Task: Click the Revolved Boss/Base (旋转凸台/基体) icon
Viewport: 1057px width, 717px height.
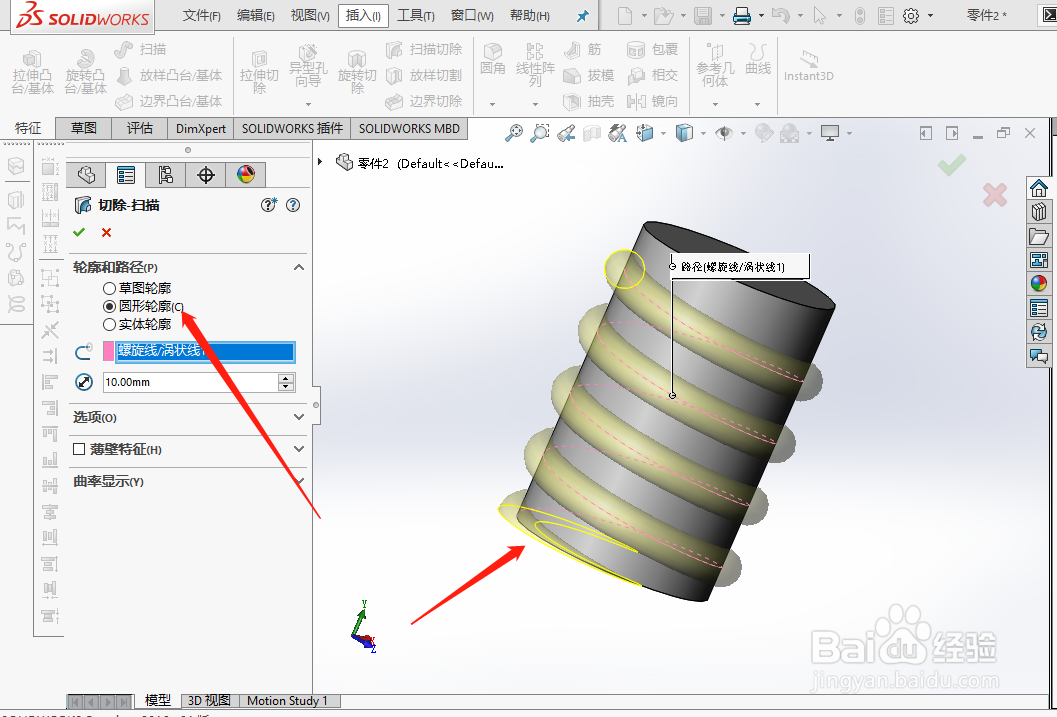Action: (x=86, y=72)
